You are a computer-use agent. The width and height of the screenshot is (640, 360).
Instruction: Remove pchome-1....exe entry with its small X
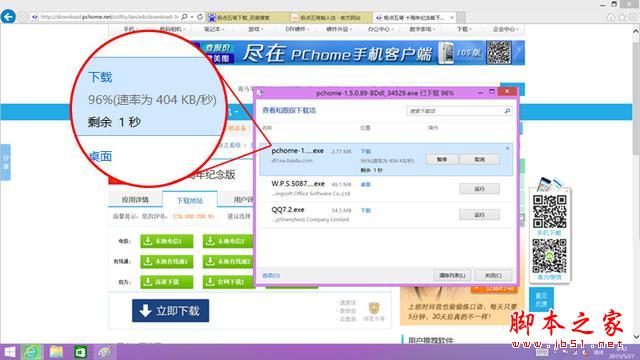pos(507,148)
